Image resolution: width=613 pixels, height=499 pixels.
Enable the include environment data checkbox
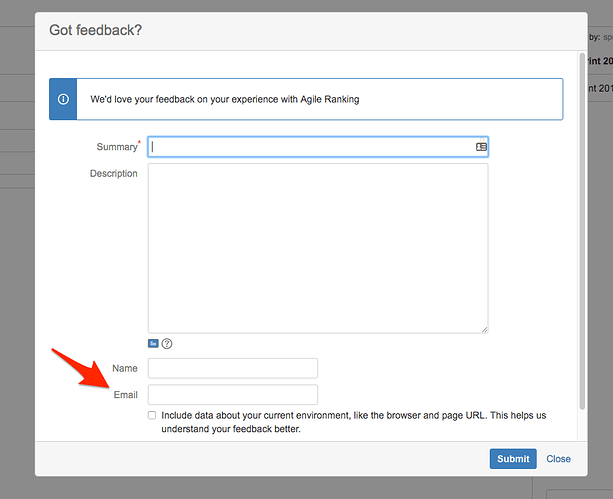coord(152,415)
